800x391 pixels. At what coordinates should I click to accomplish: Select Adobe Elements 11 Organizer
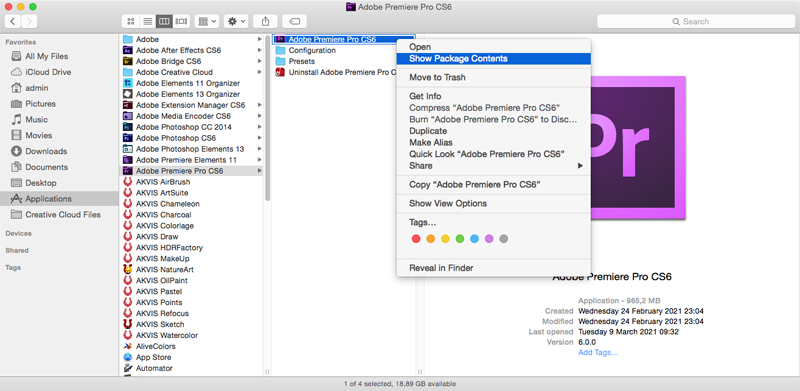coord(188,83)
